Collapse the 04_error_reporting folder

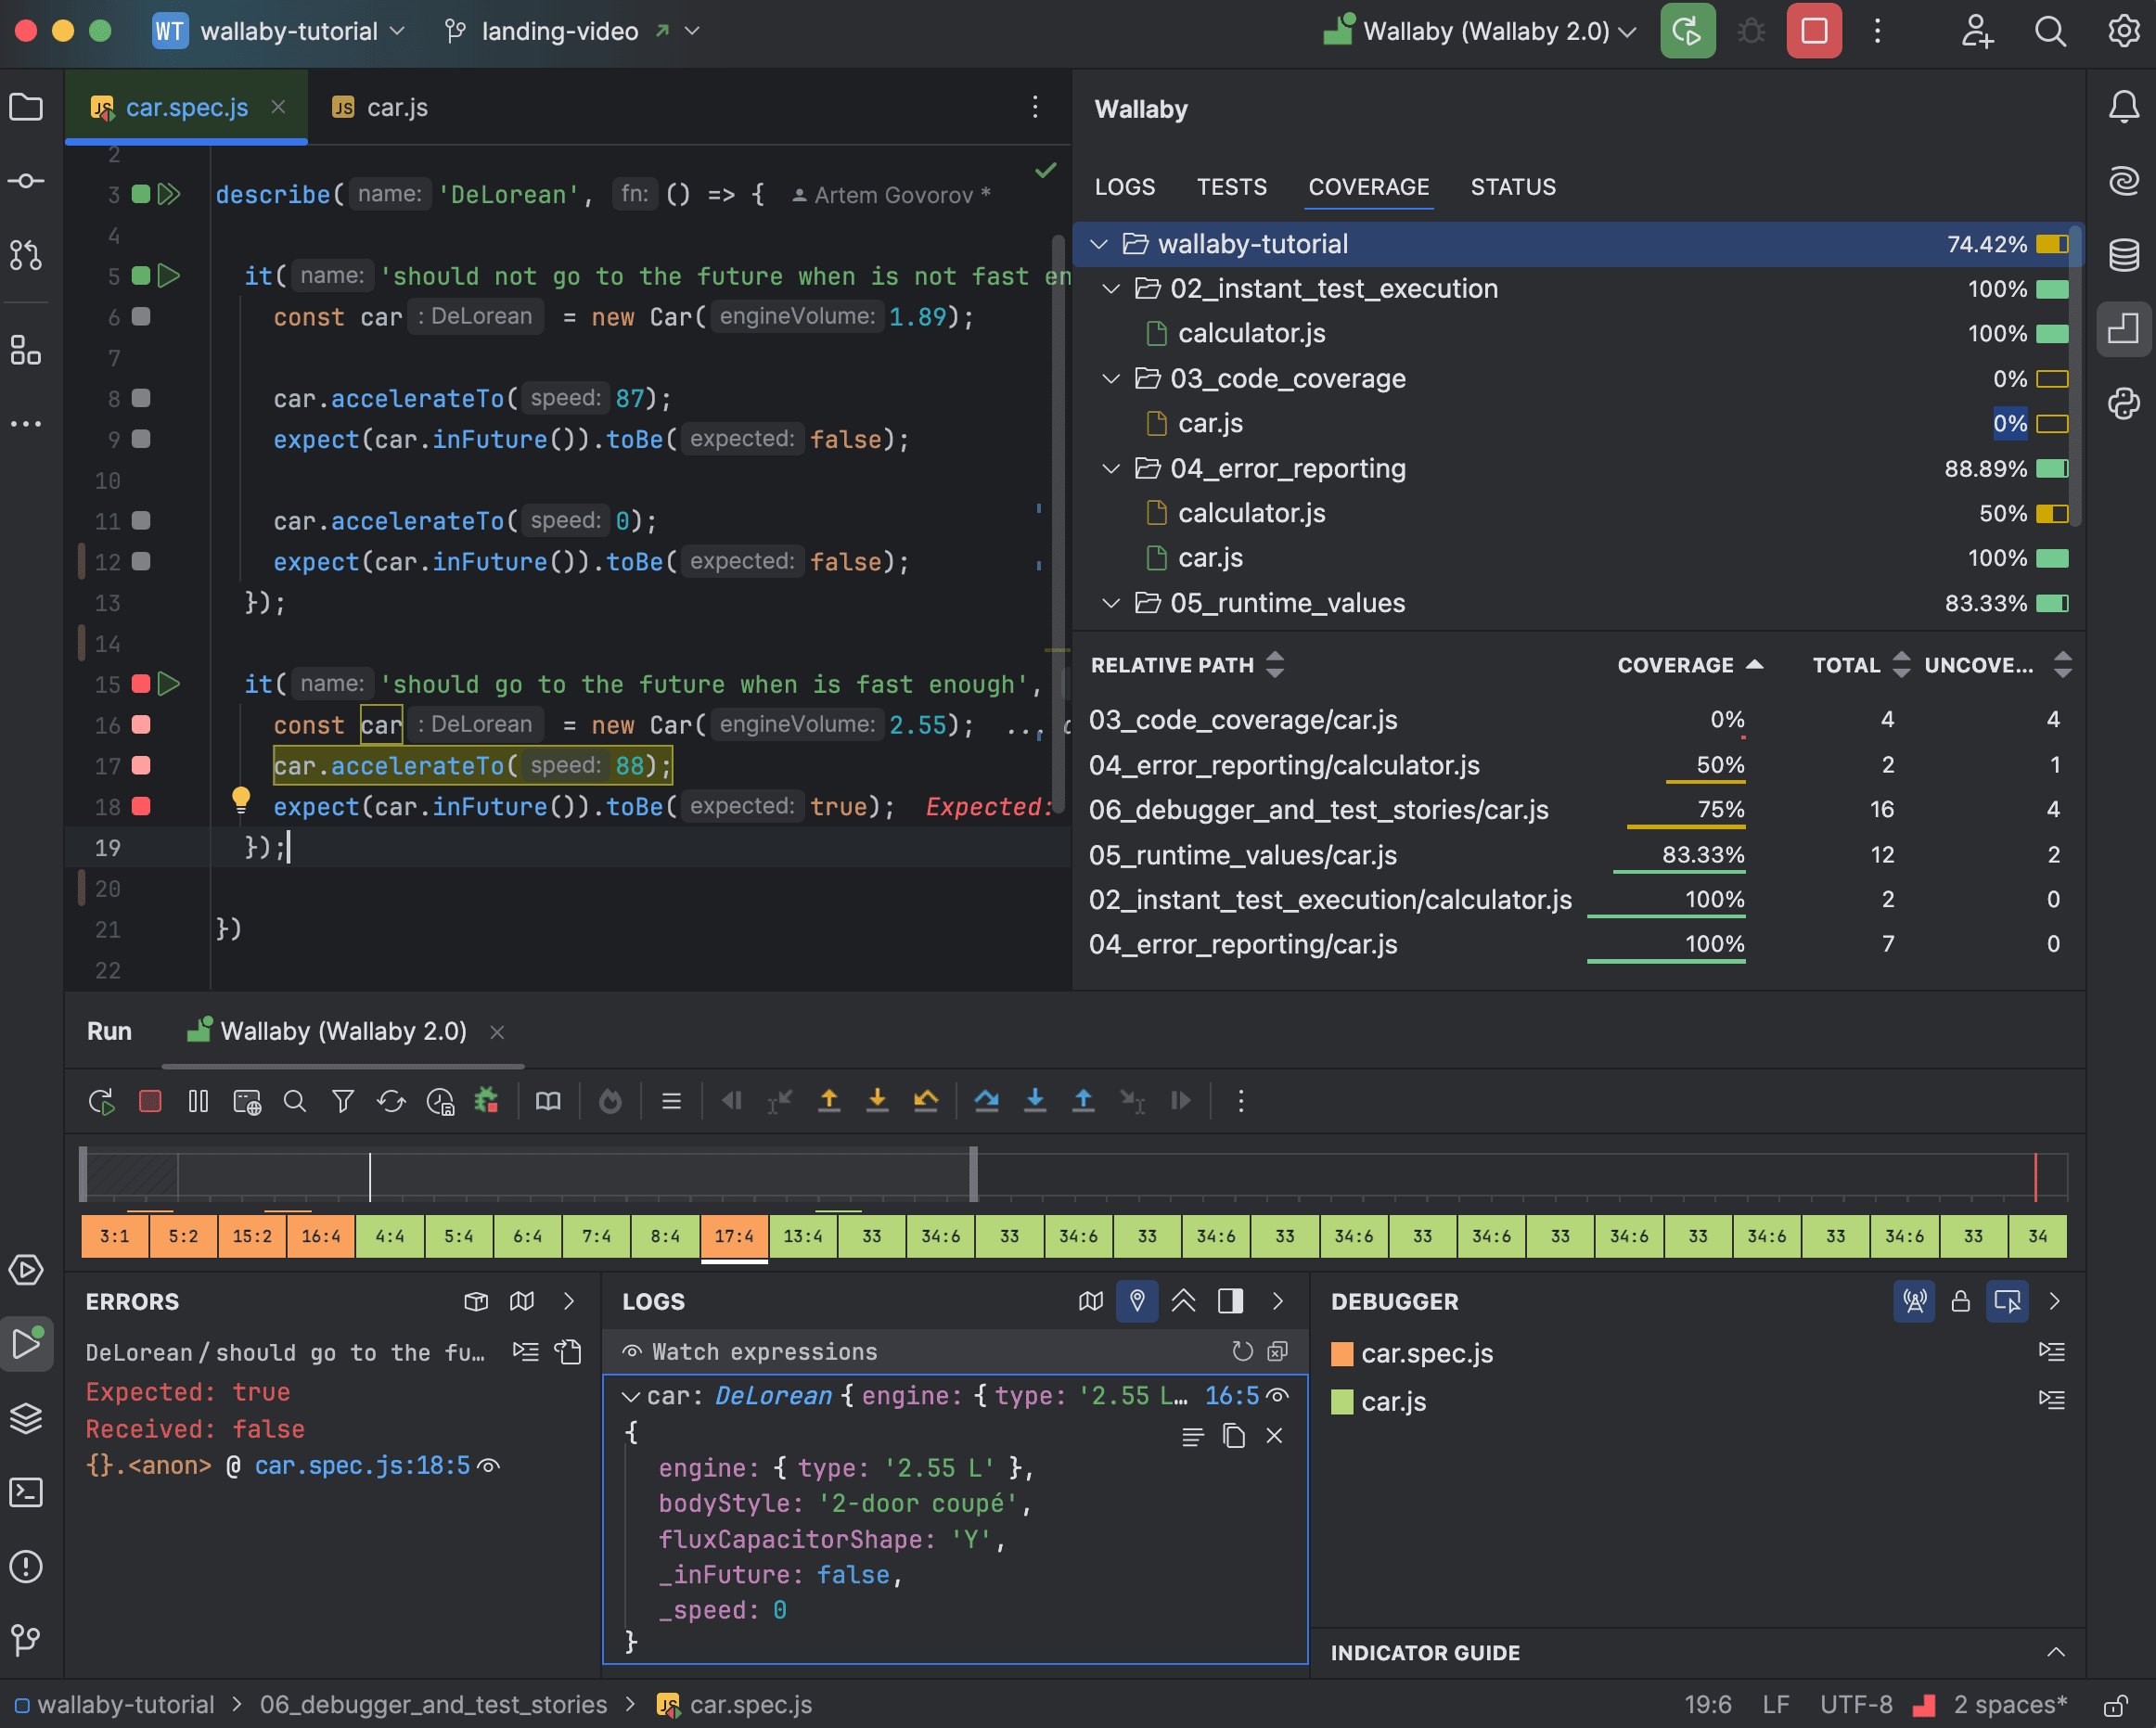1111,469
